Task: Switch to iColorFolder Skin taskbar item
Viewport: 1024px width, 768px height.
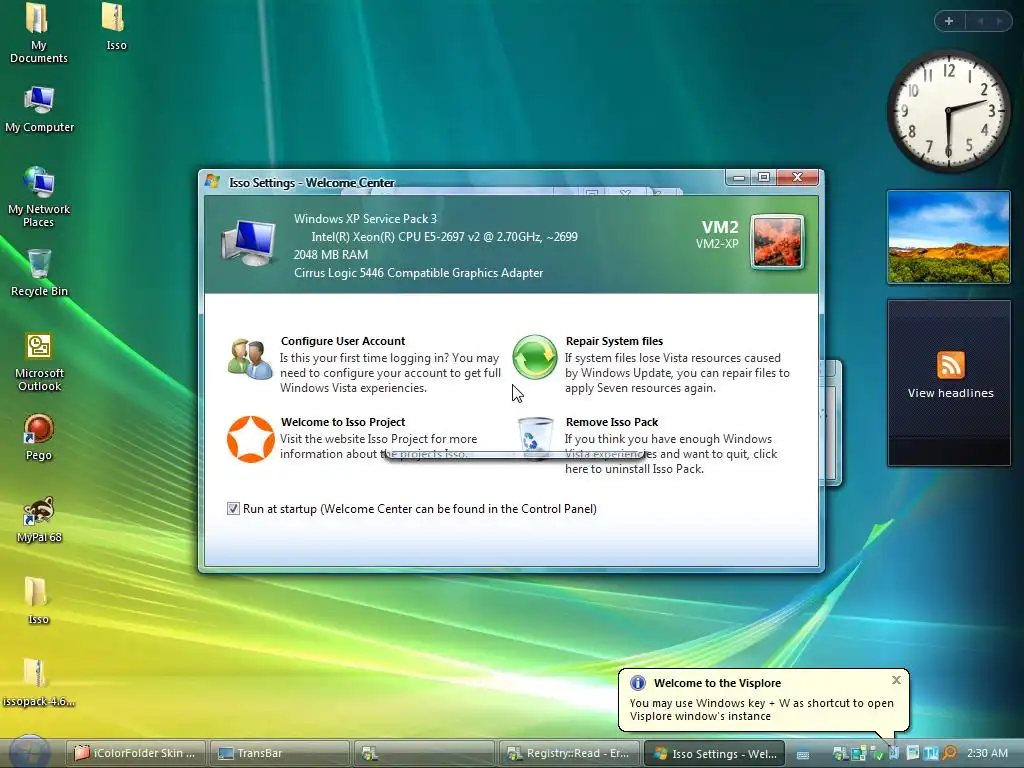Action: 136,753
